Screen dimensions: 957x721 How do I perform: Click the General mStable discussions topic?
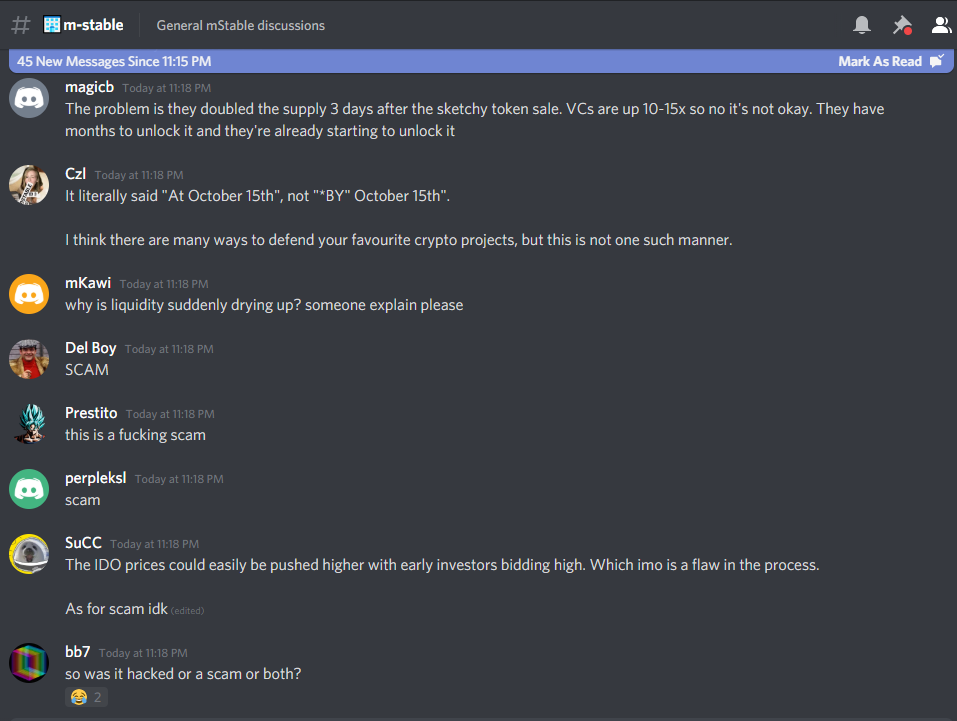tap(240, 25)
